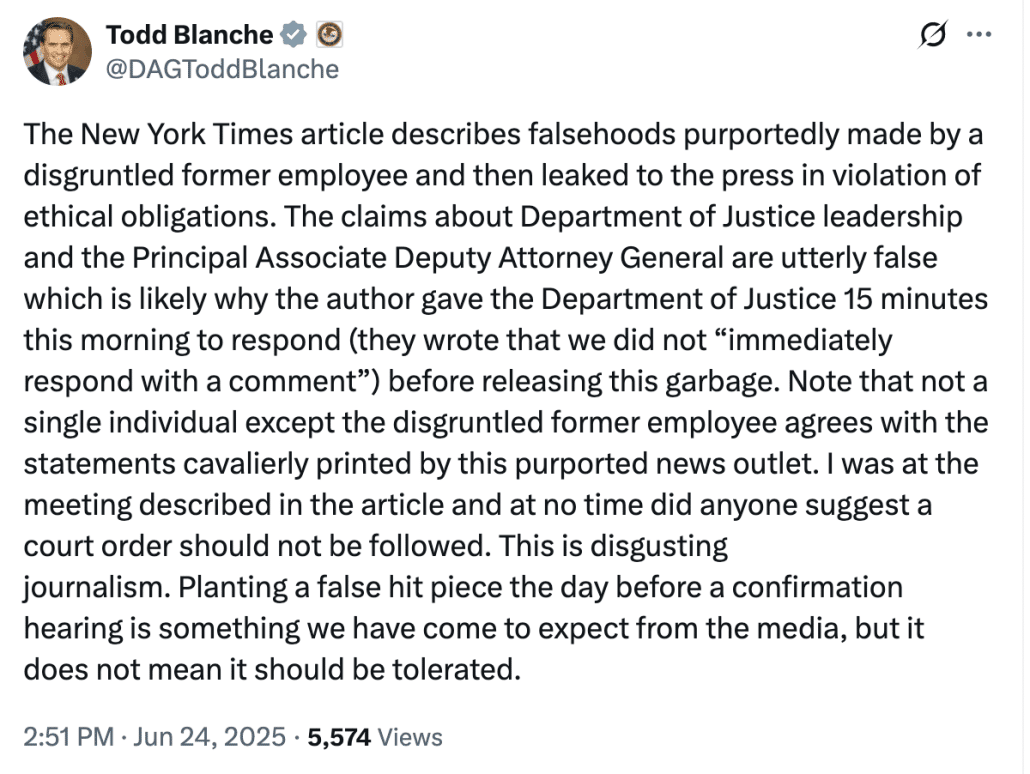Viewport: 1030px width, 774px height.
Task: Click the 5,574 view count number
Action: [340, 738]
